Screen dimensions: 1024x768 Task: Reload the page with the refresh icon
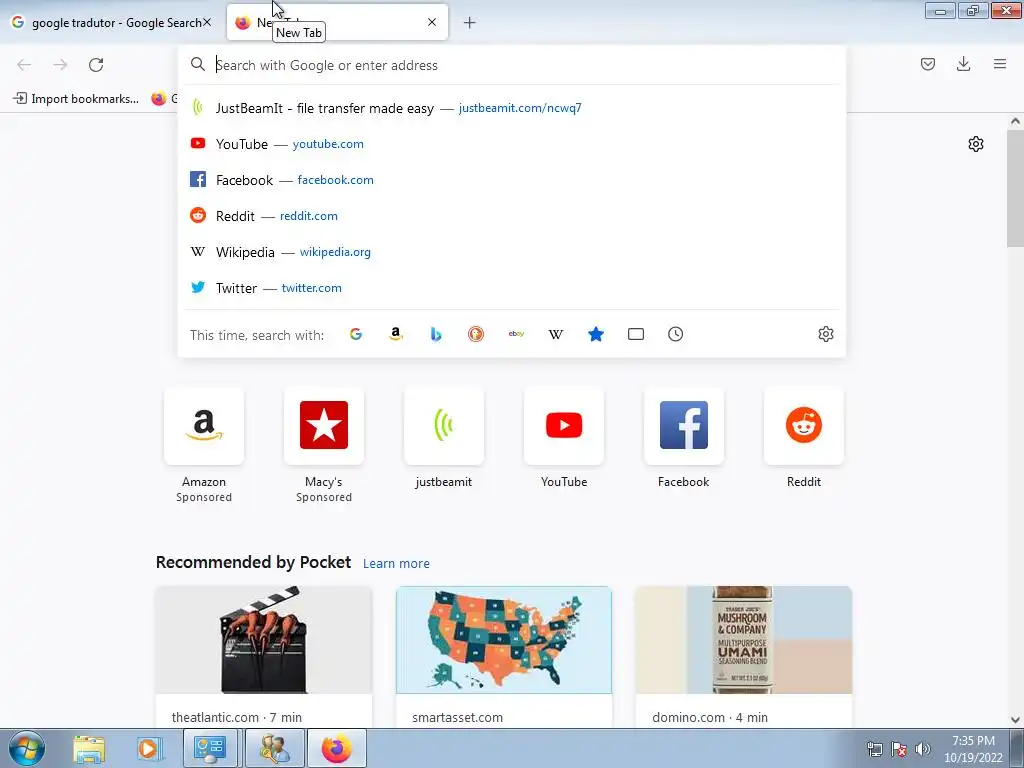point(96,65)
